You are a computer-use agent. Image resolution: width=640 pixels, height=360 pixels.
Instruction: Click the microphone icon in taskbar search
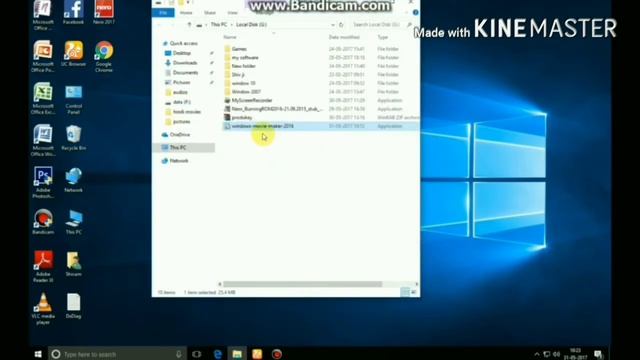pos(178,354)
